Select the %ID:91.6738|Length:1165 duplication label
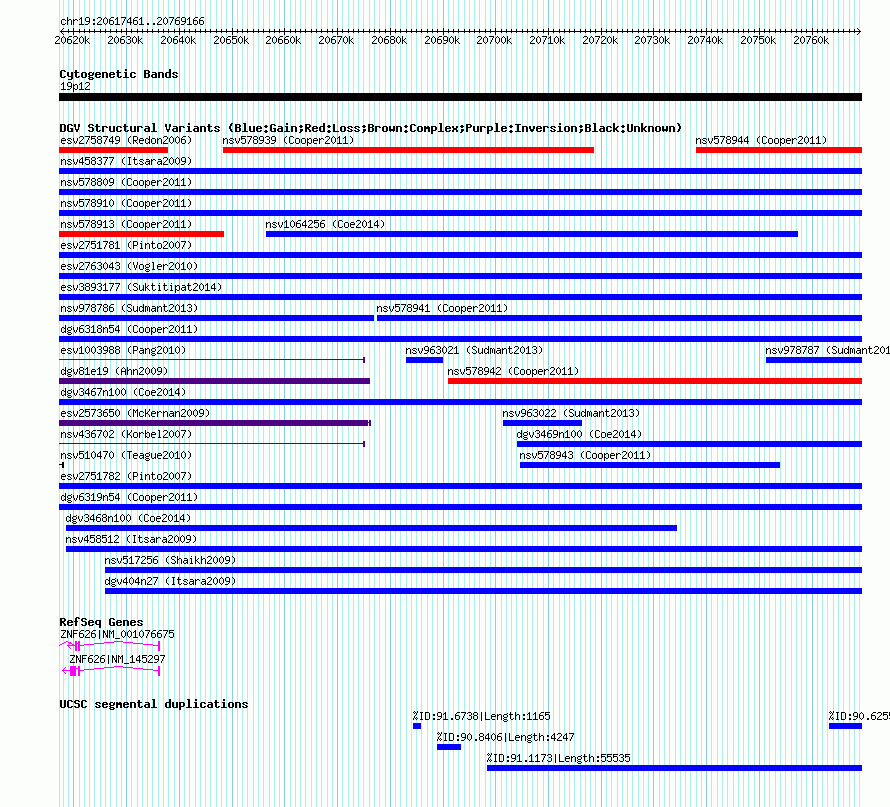 point(481,716)
